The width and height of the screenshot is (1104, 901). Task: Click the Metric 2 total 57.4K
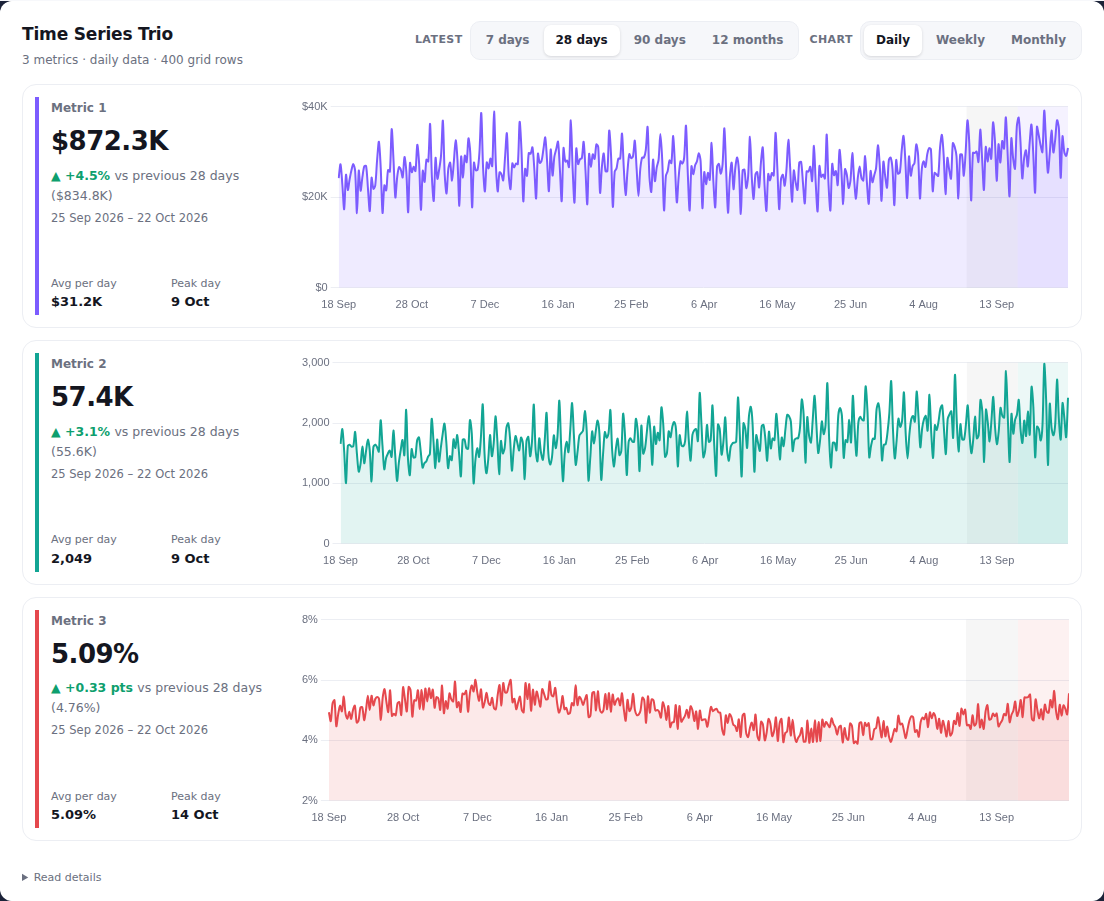pos(92,397)
